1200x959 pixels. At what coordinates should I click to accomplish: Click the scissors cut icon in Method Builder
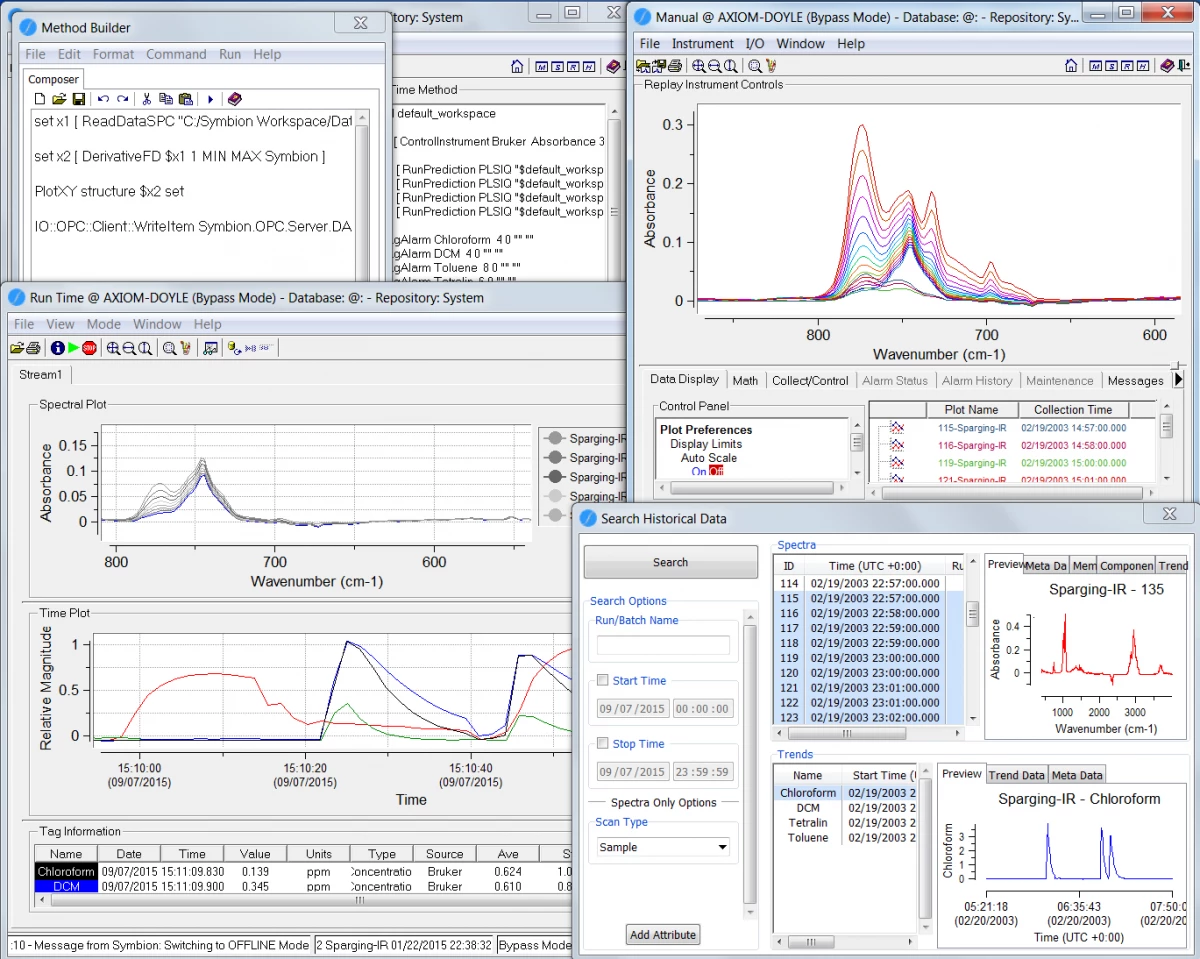[146, 99]
